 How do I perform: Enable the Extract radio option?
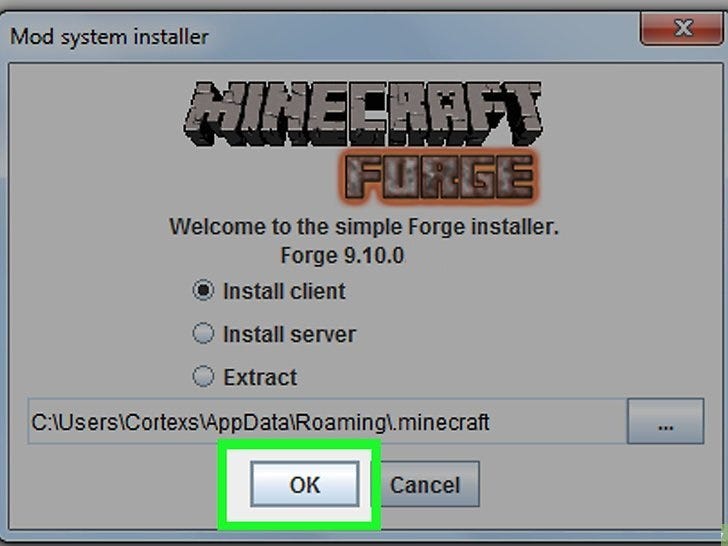point(203,376)
